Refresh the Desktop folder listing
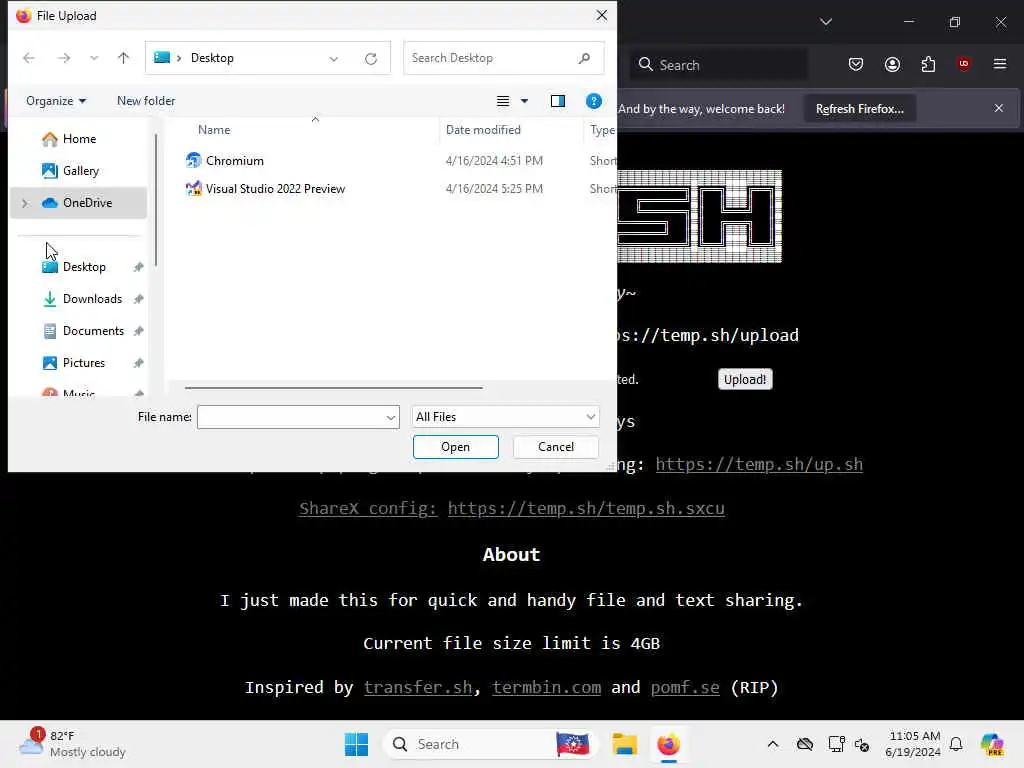1024x768 pixels. coord(371,59)
